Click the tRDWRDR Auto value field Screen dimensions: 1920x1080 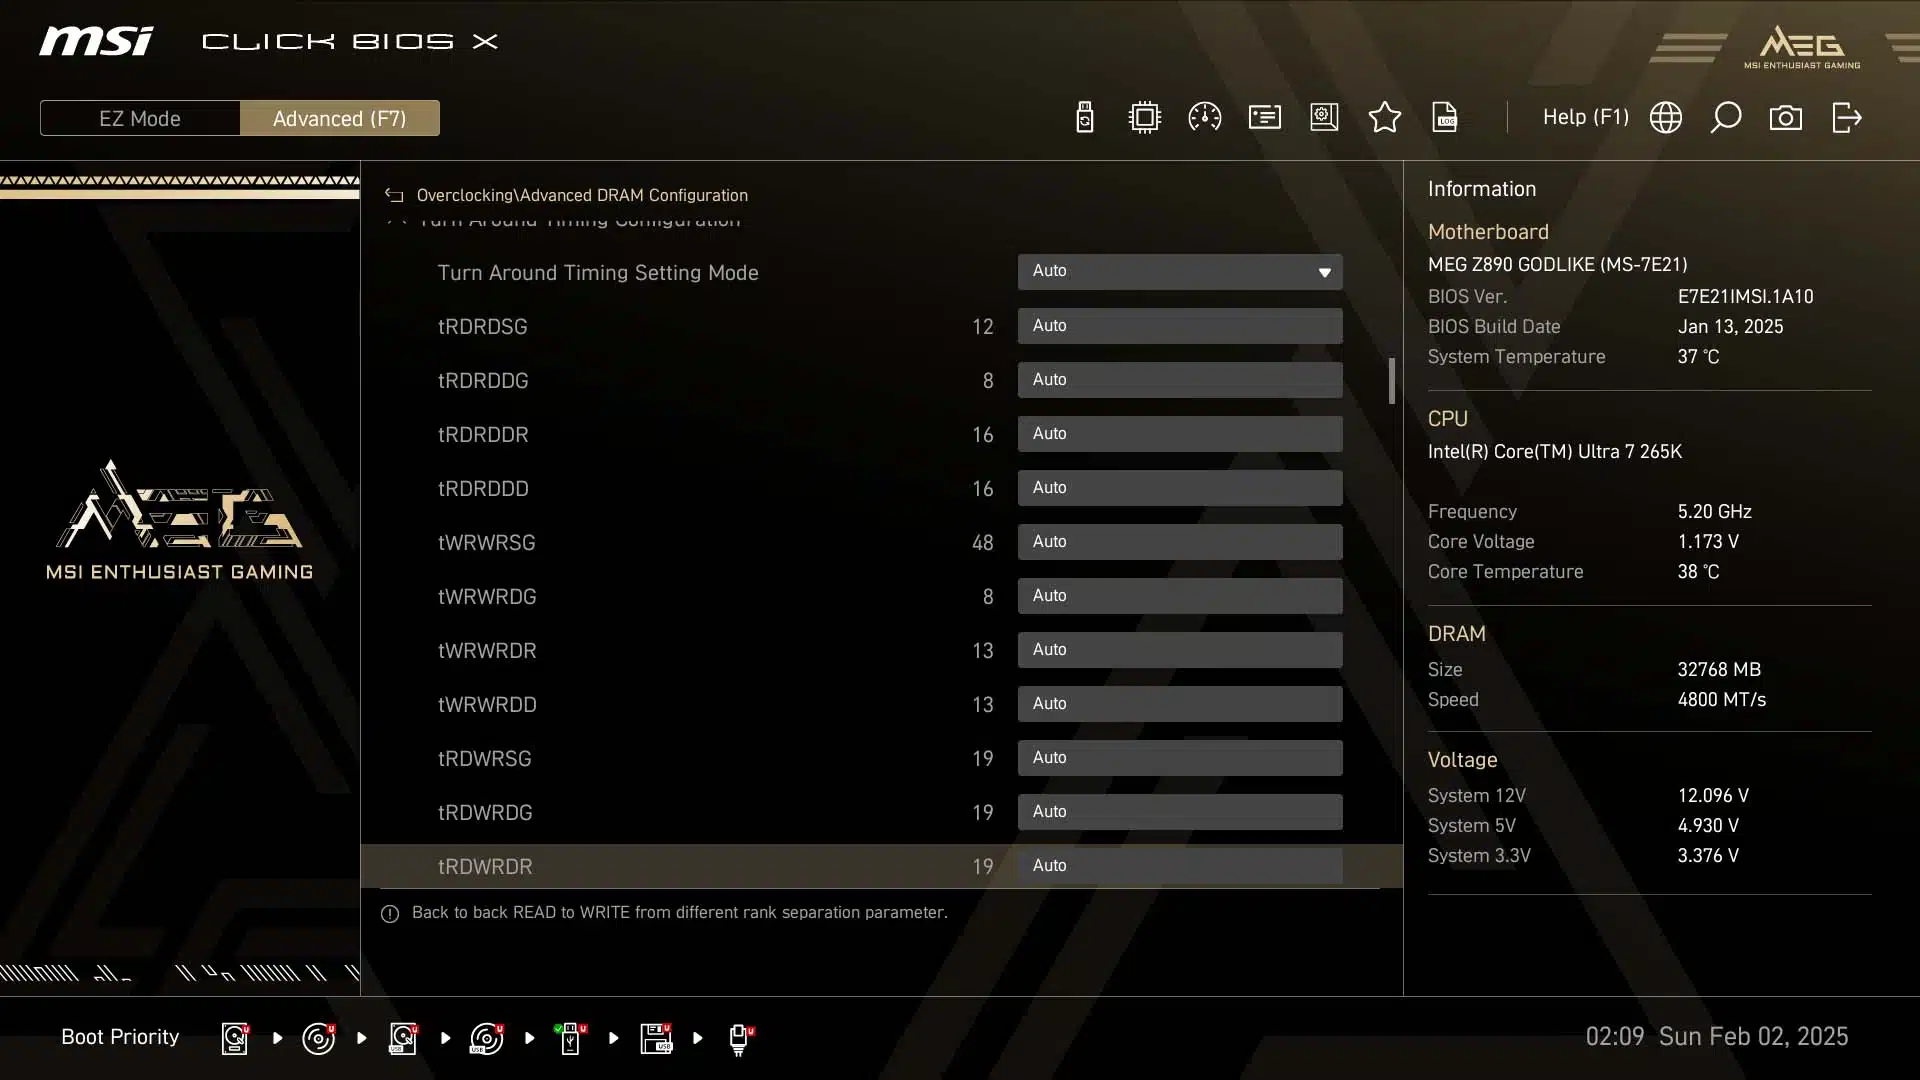pyautogui.click(x=1180, y=866)
